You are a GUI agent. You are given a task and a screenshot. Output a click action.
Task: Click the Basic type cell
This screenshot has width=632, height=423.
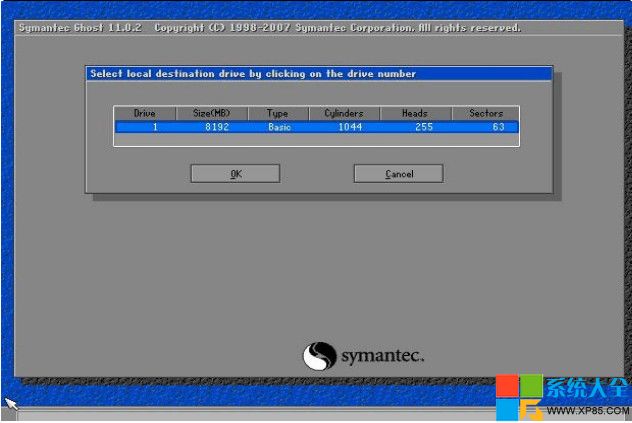[279, 127]
